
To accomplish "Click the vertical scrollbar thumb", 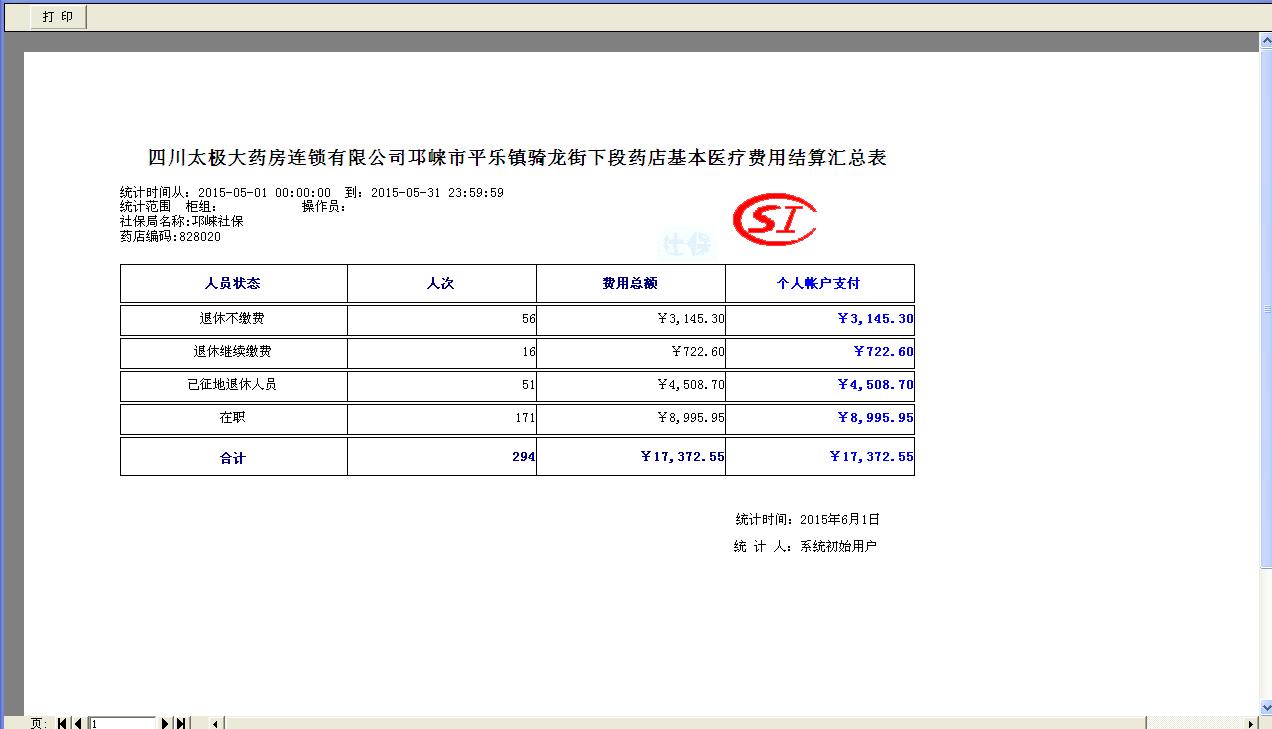I will [x=1265, y=310].
